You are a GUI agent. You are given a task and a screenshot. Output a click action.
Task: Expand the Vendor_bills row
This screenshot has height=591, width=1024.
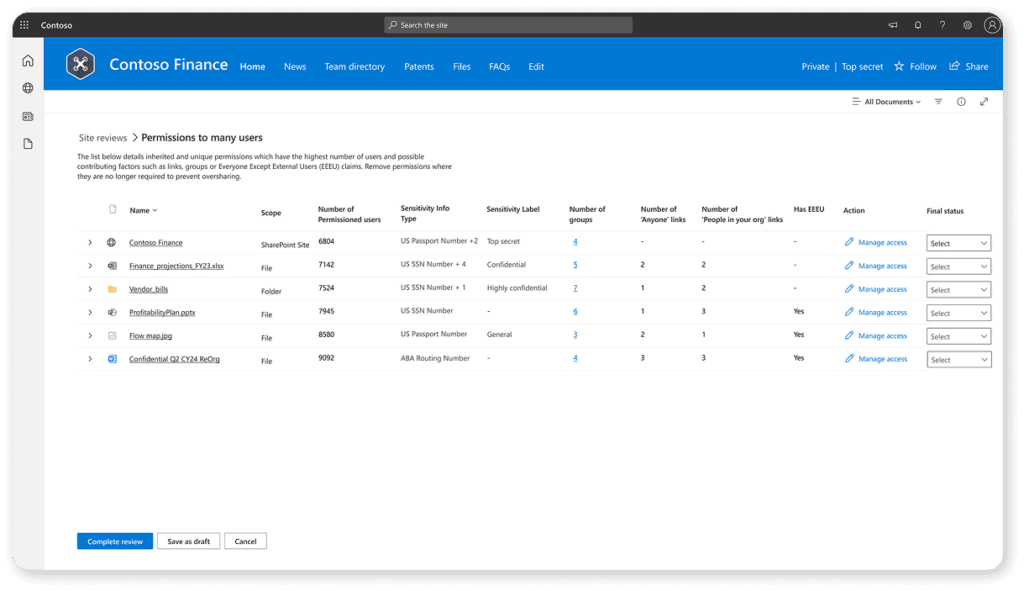click(90, 289)
